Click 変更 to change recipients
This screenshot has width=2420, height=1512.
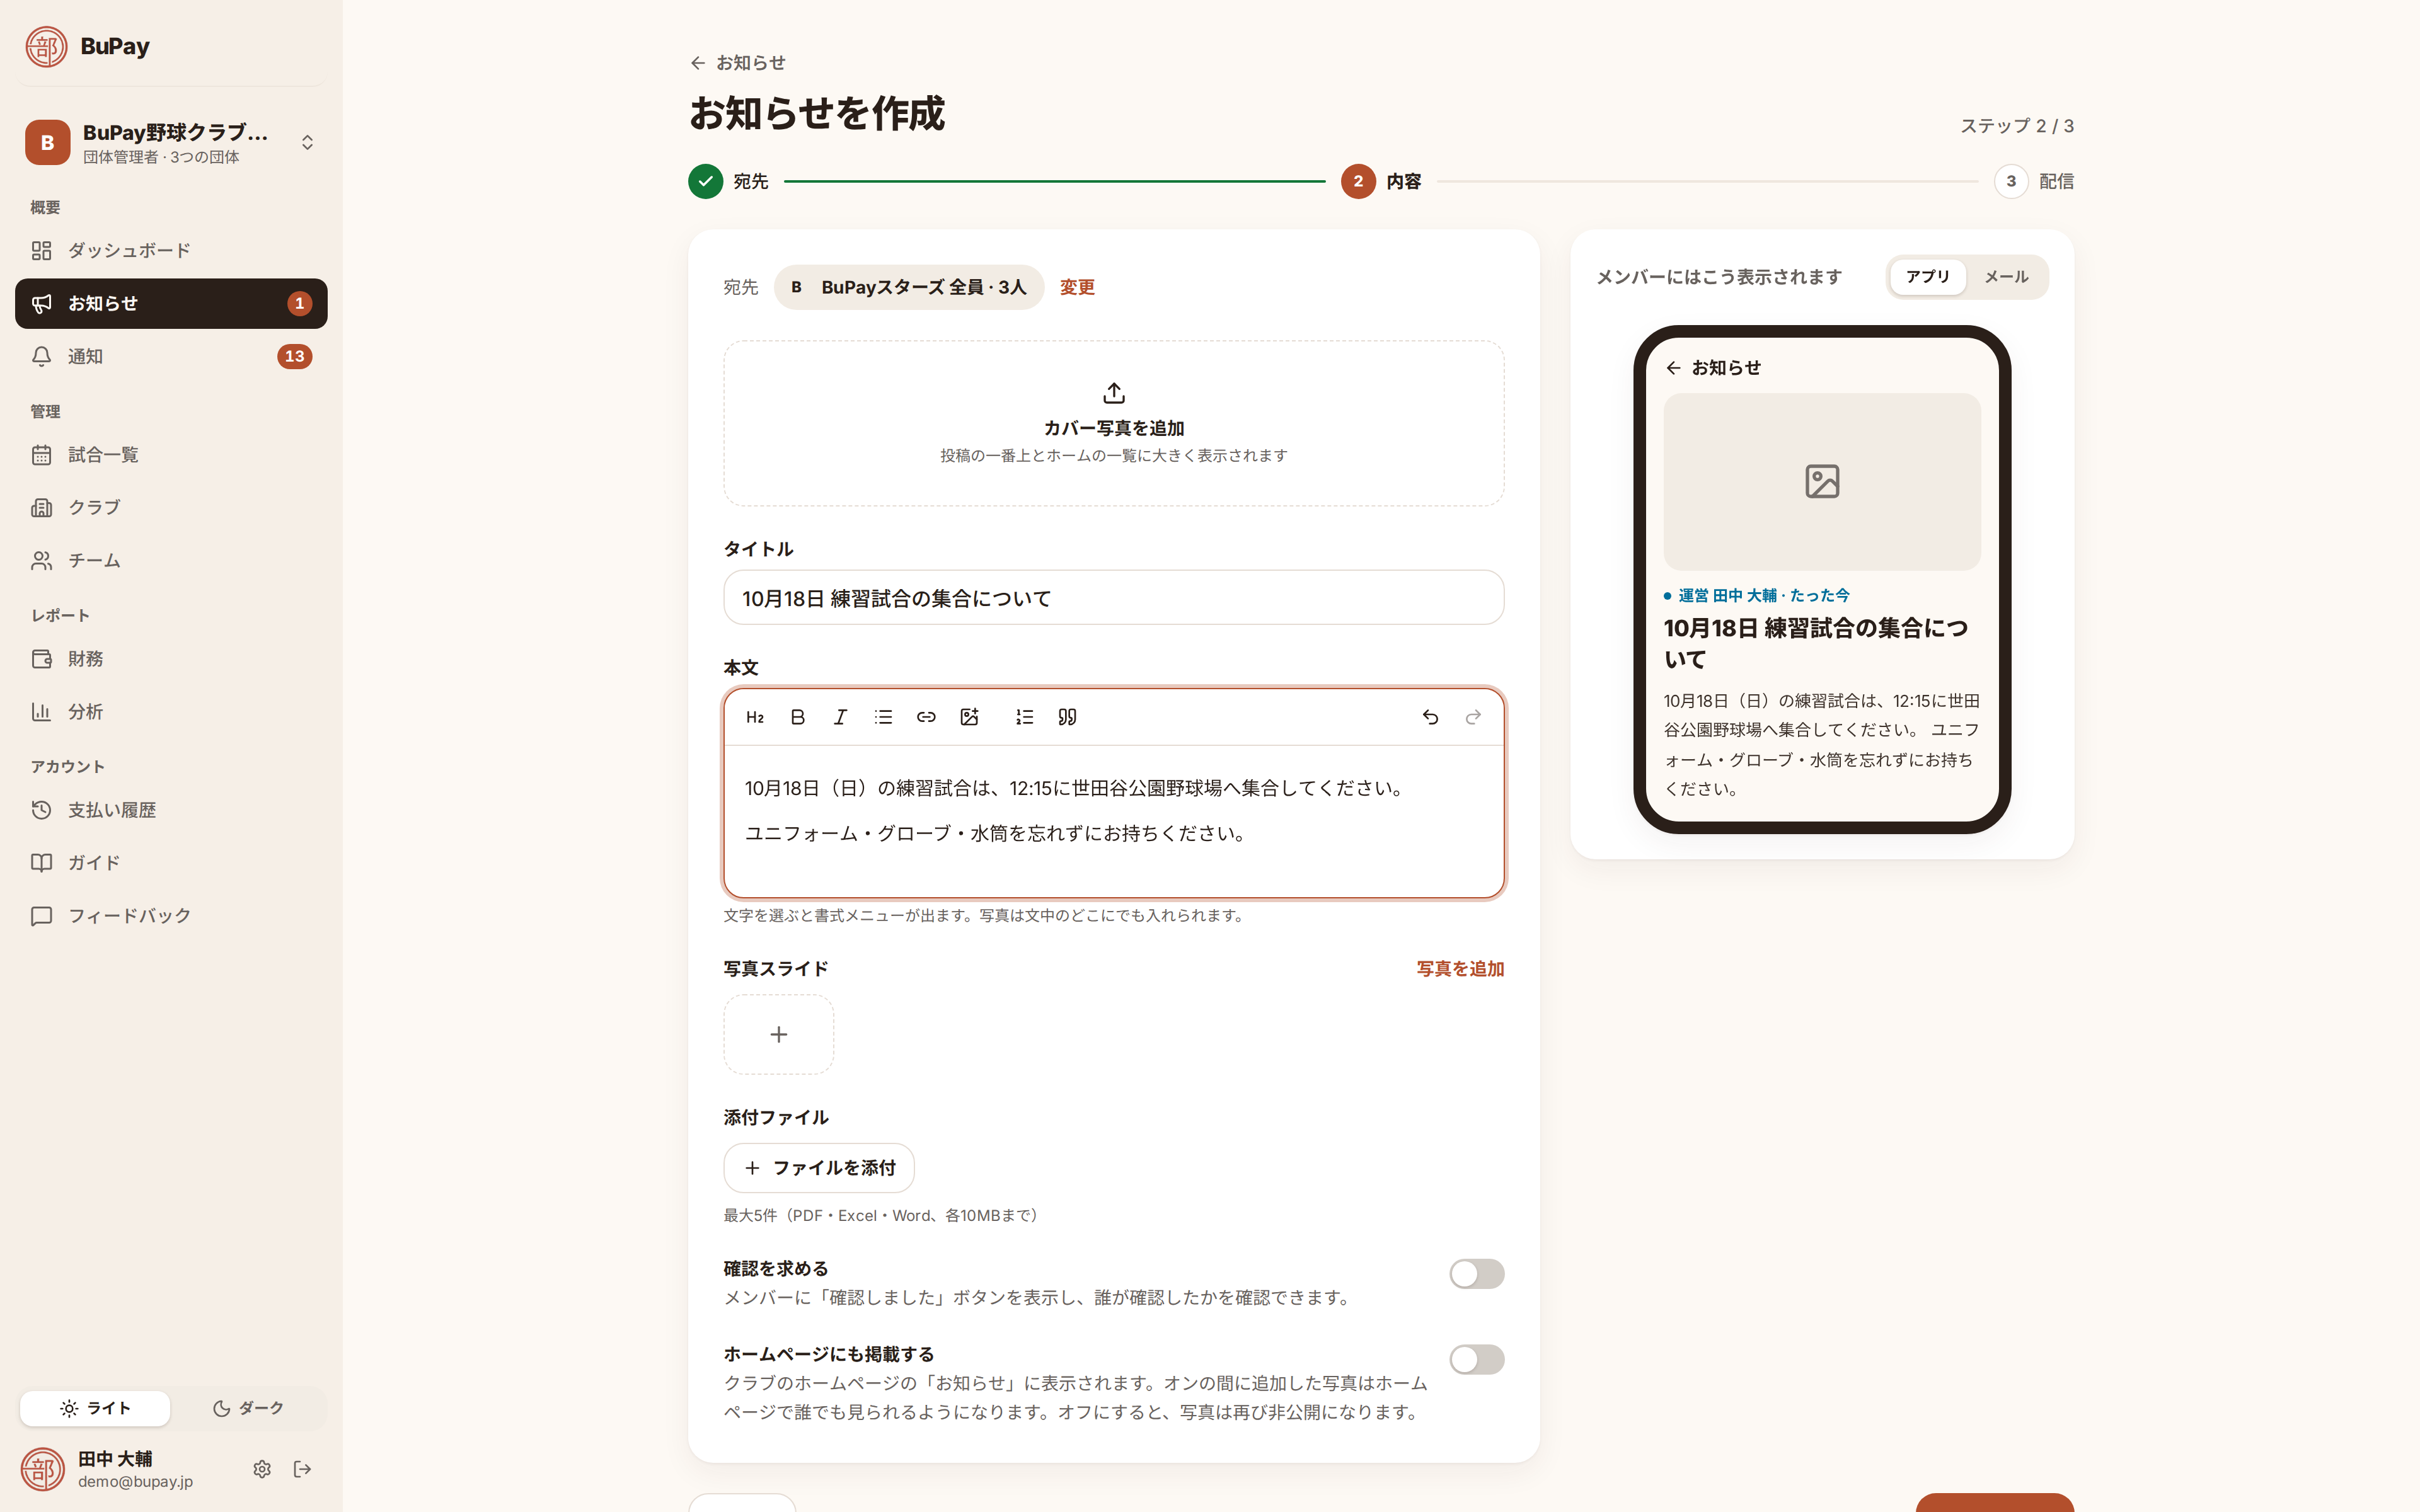tap(1077, 287)
